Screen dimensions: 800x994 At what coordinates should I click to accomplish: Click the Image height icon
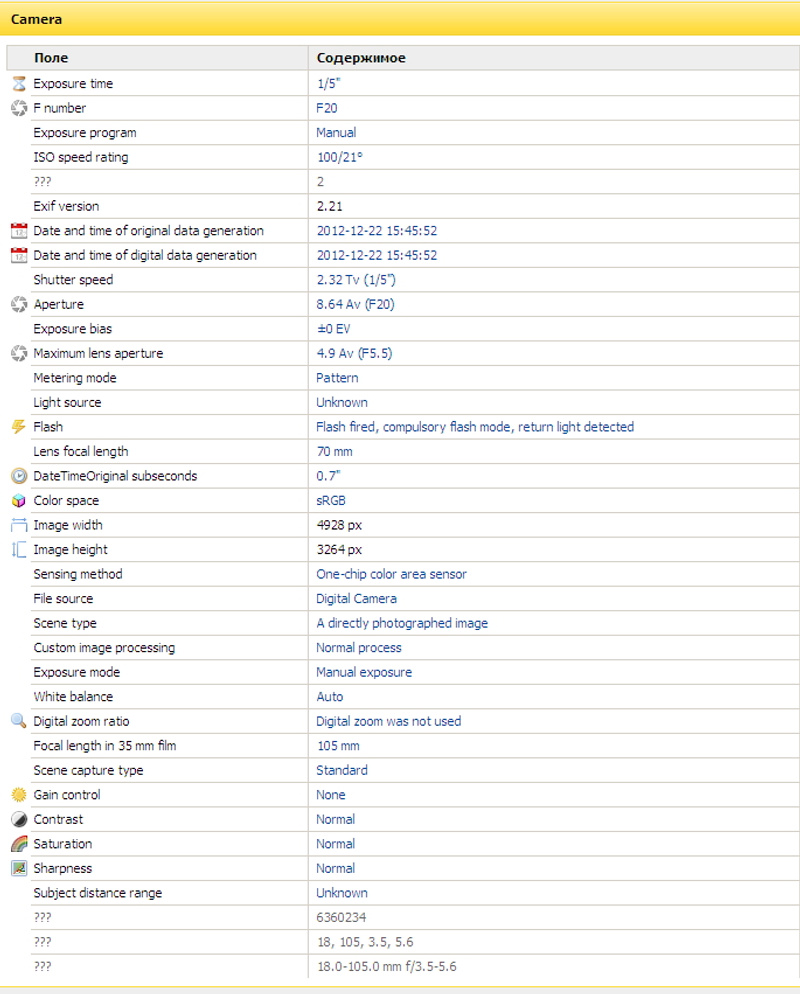coord(18,550)
